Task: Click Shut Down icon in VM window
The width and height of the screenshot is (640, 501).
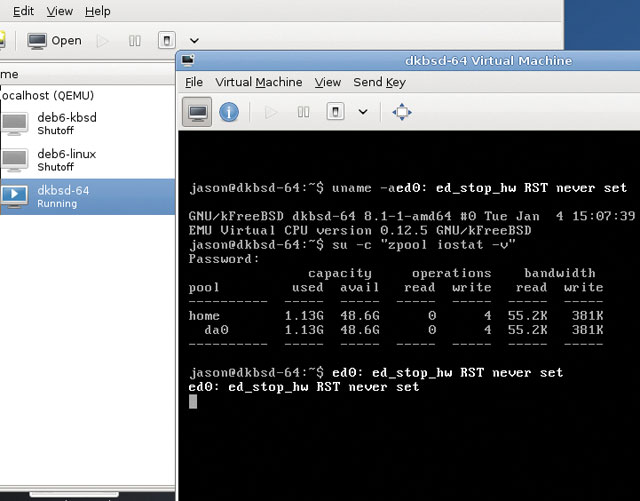Action: 335,111
